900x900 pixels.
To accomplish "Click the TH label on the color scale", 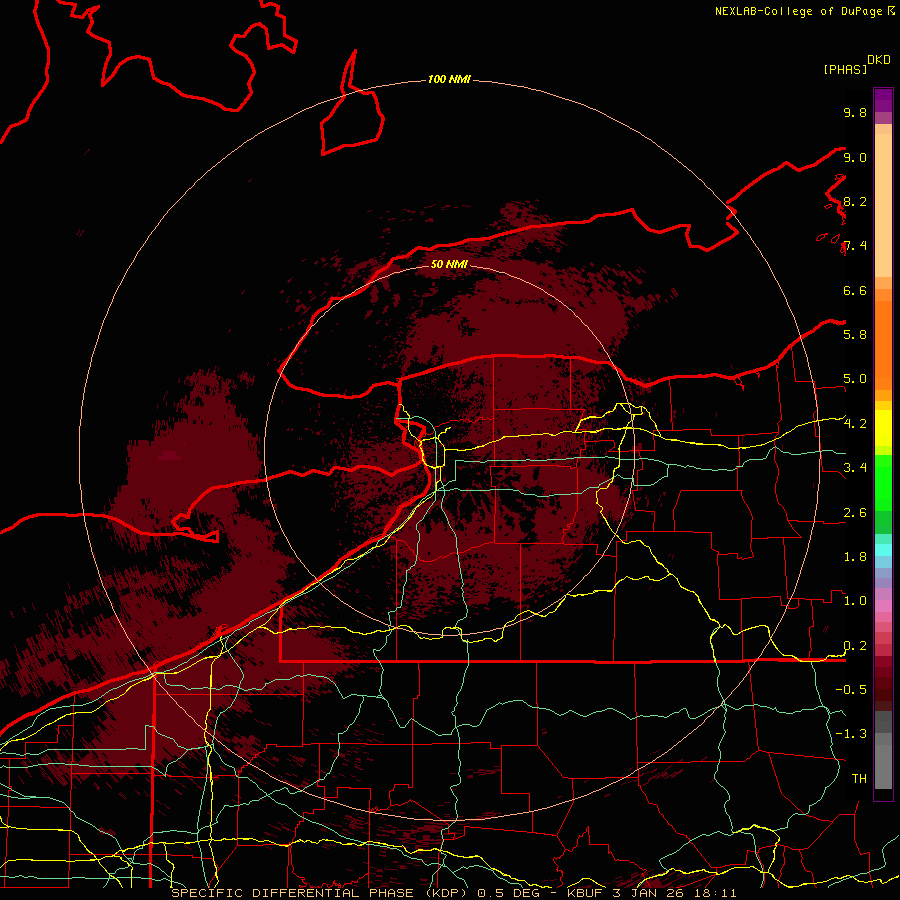I will click(859, 778).
